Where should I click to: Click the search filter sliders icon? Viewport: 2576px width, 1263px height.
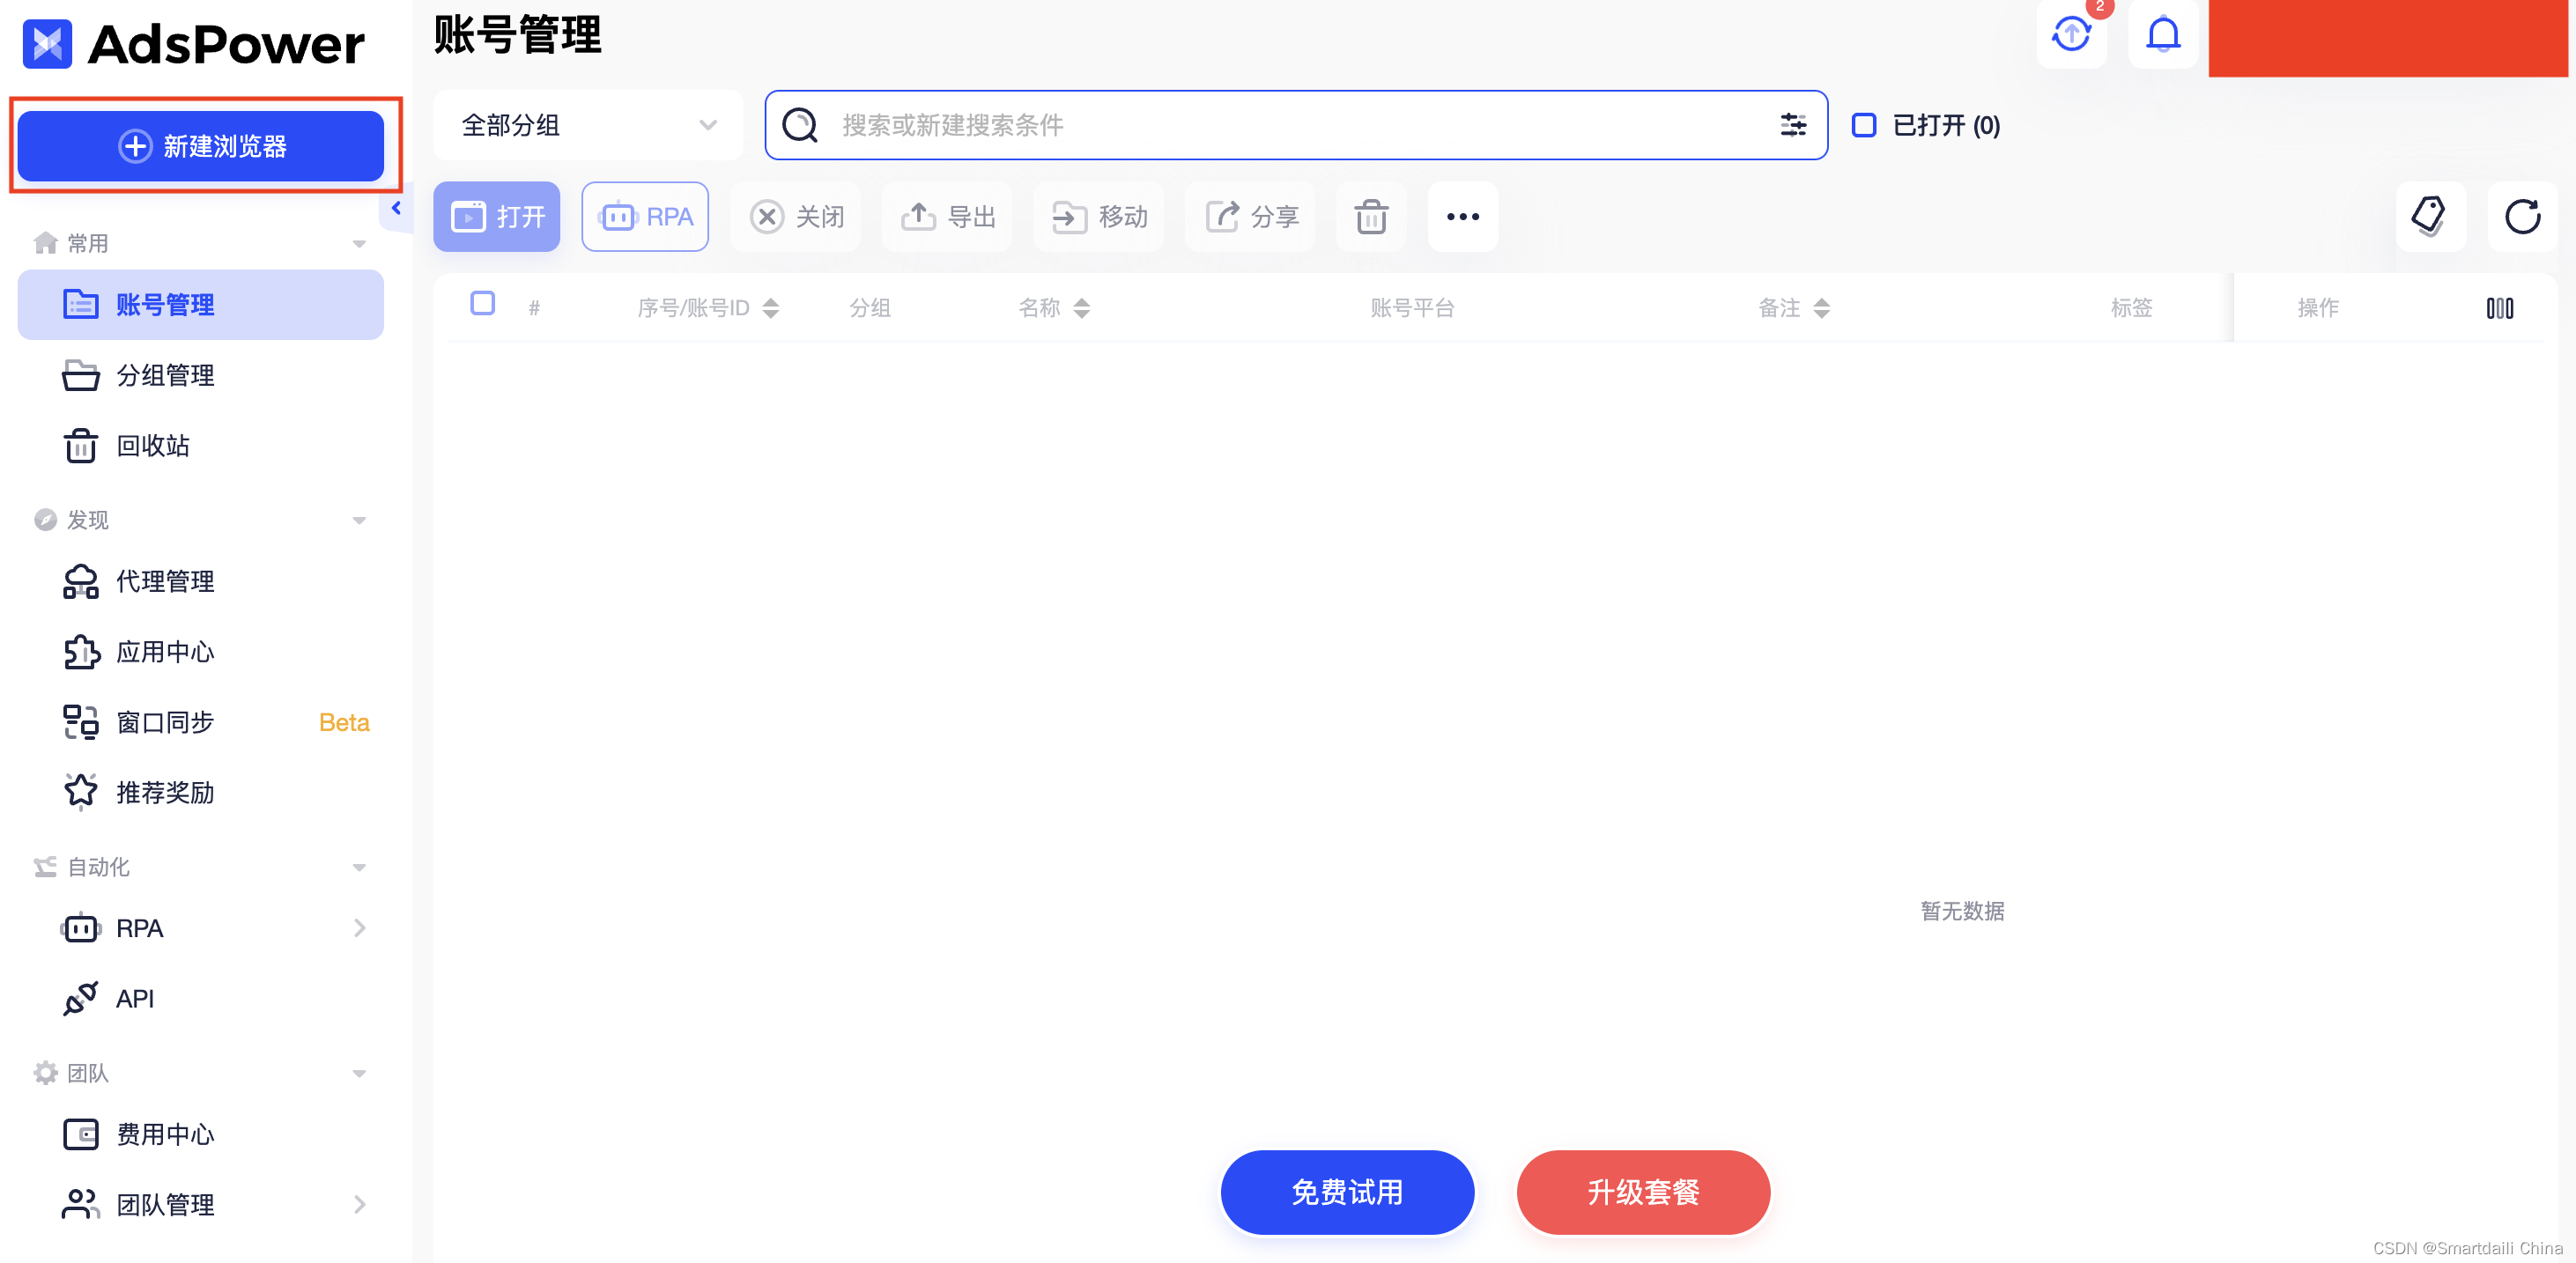[1792, 125]
